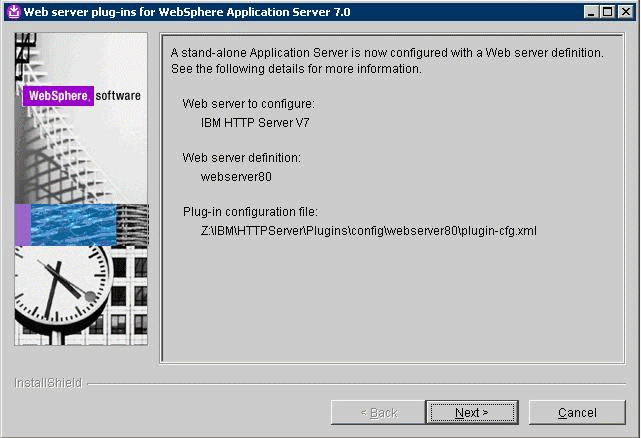Minimize the Web server plug-ins window

[x=591, y=11]
